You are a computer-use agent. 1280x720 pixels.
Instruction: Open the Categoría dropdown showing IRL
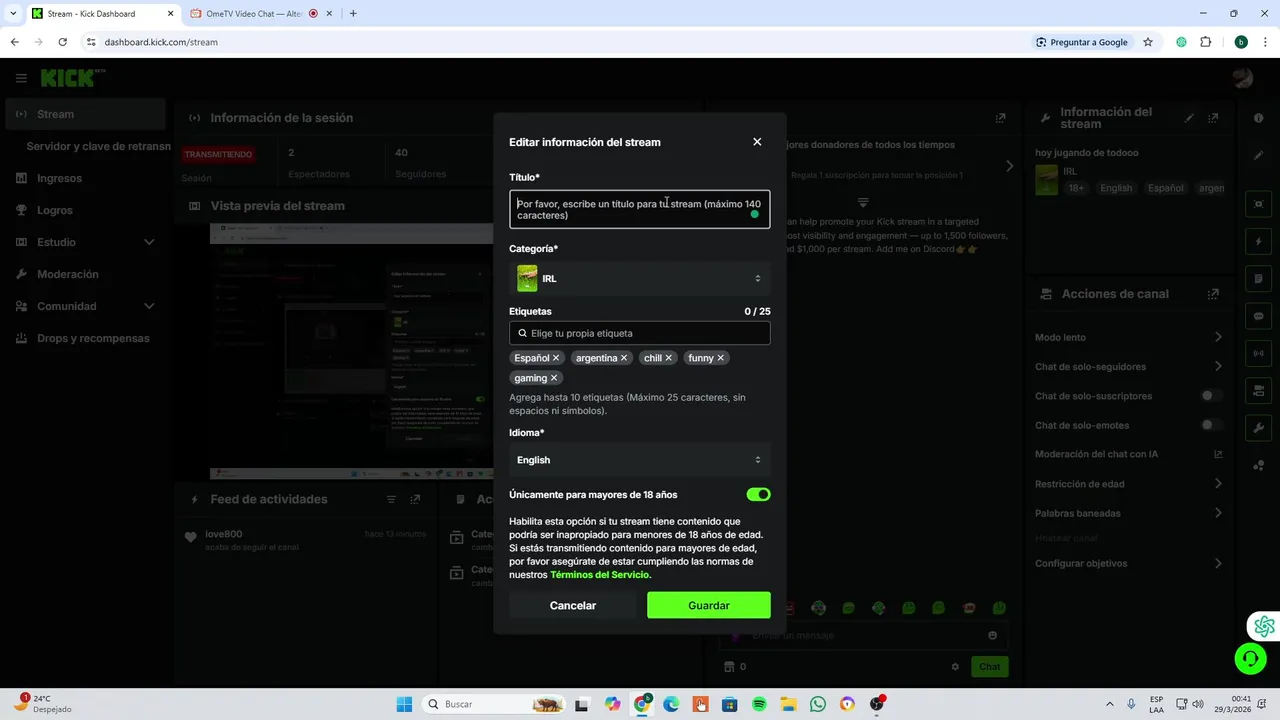(640, 278)
